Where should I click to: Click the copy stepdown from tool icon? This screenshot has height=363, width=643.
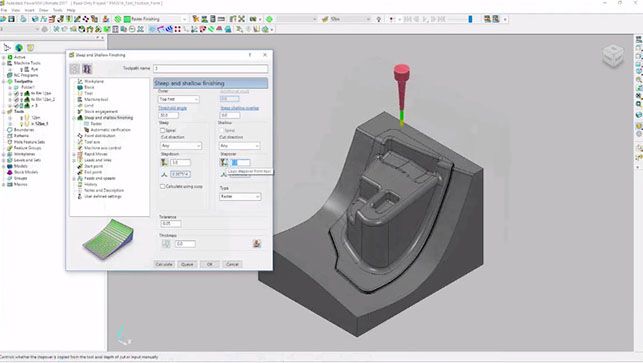pos(164,162)
